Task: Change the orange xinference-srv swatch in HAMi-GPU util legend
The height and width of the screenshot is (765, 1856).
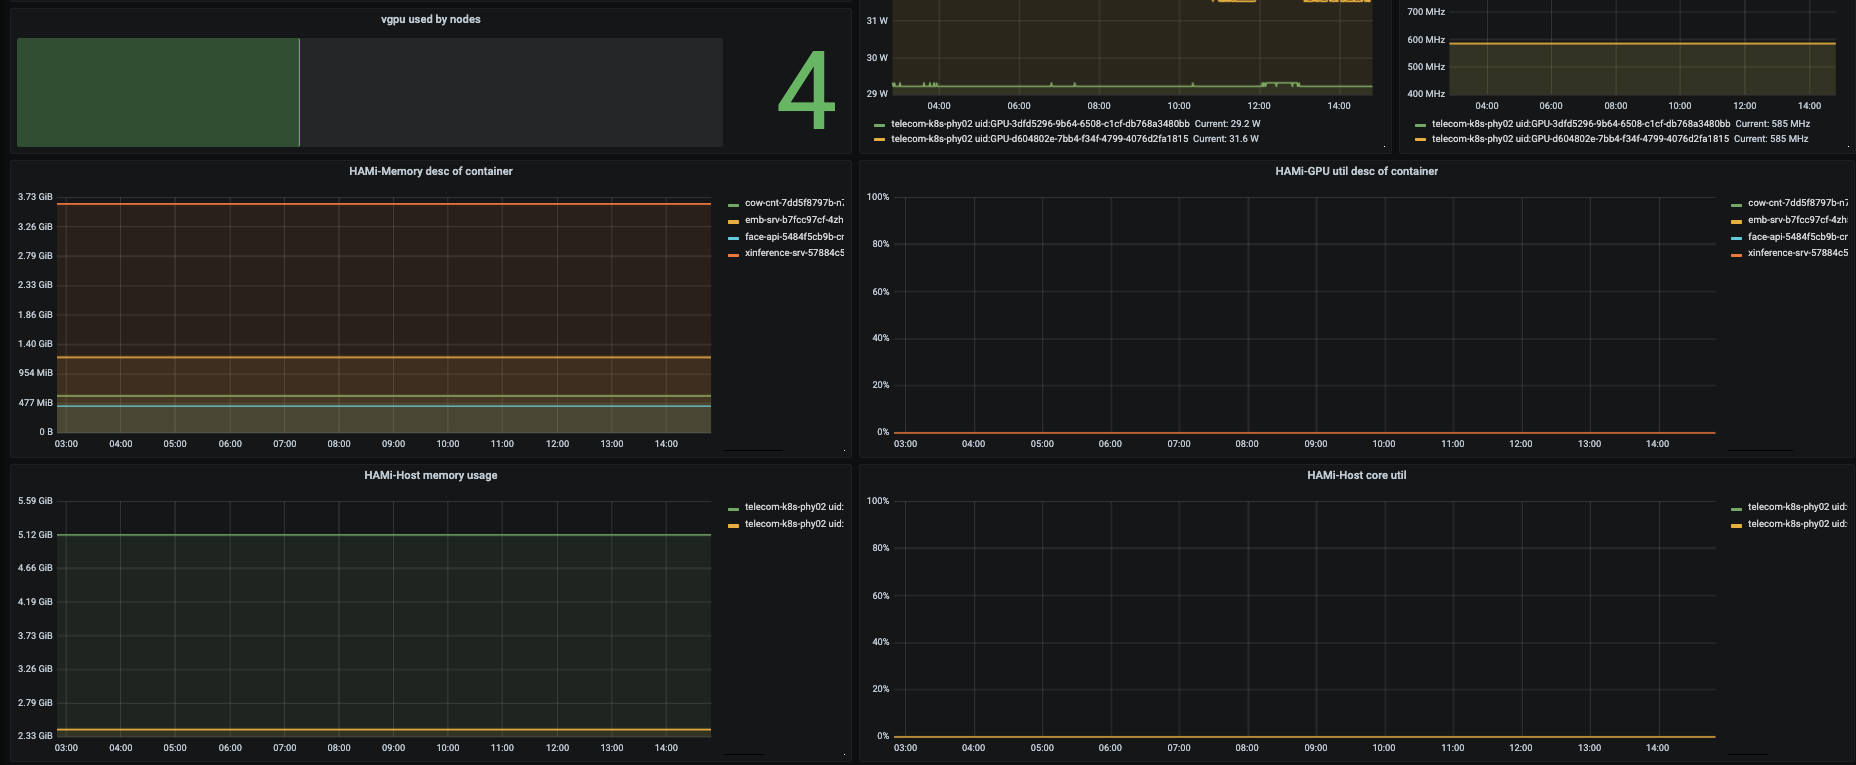Action: tap(1737, 254)
